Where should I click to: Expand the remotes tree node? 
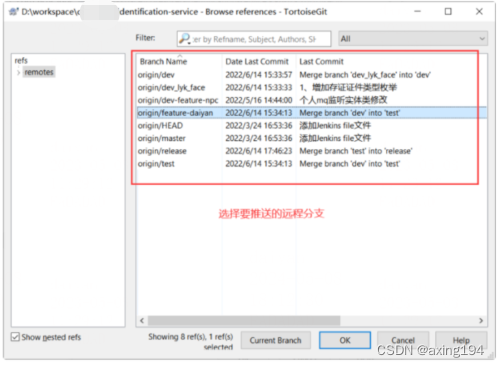click(19, 72)
